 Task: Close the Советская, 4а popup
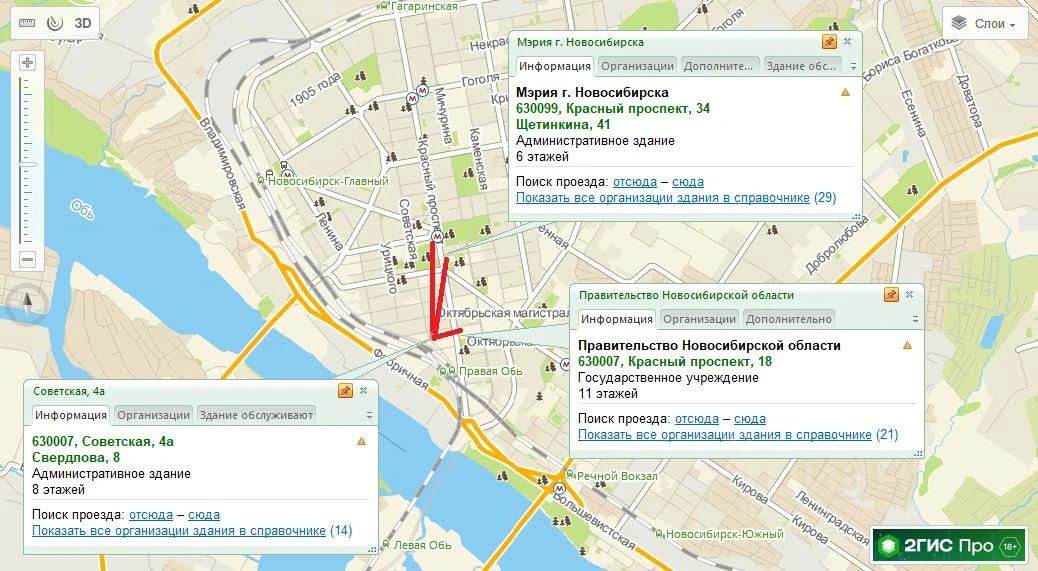point(363,390)
